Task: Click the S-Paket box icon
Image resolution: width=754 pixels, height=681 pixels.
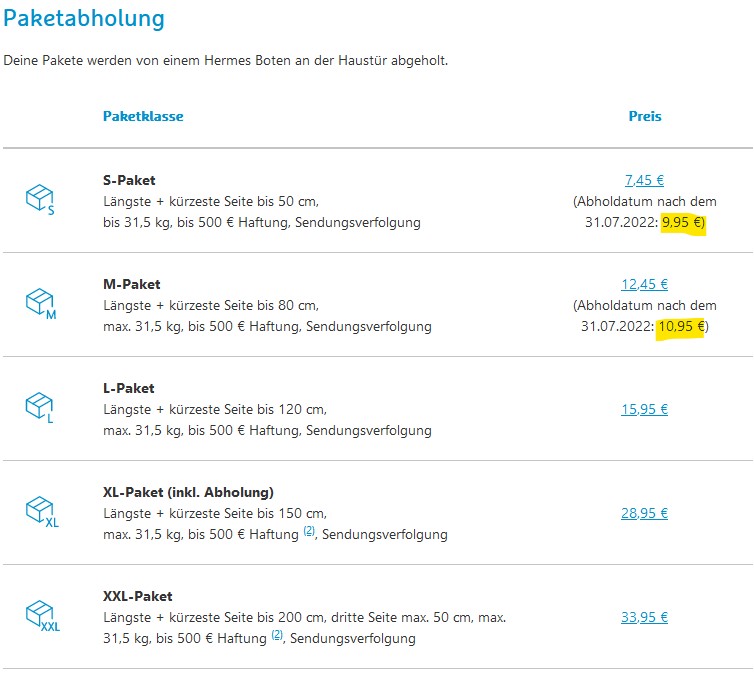Action: 40,199
